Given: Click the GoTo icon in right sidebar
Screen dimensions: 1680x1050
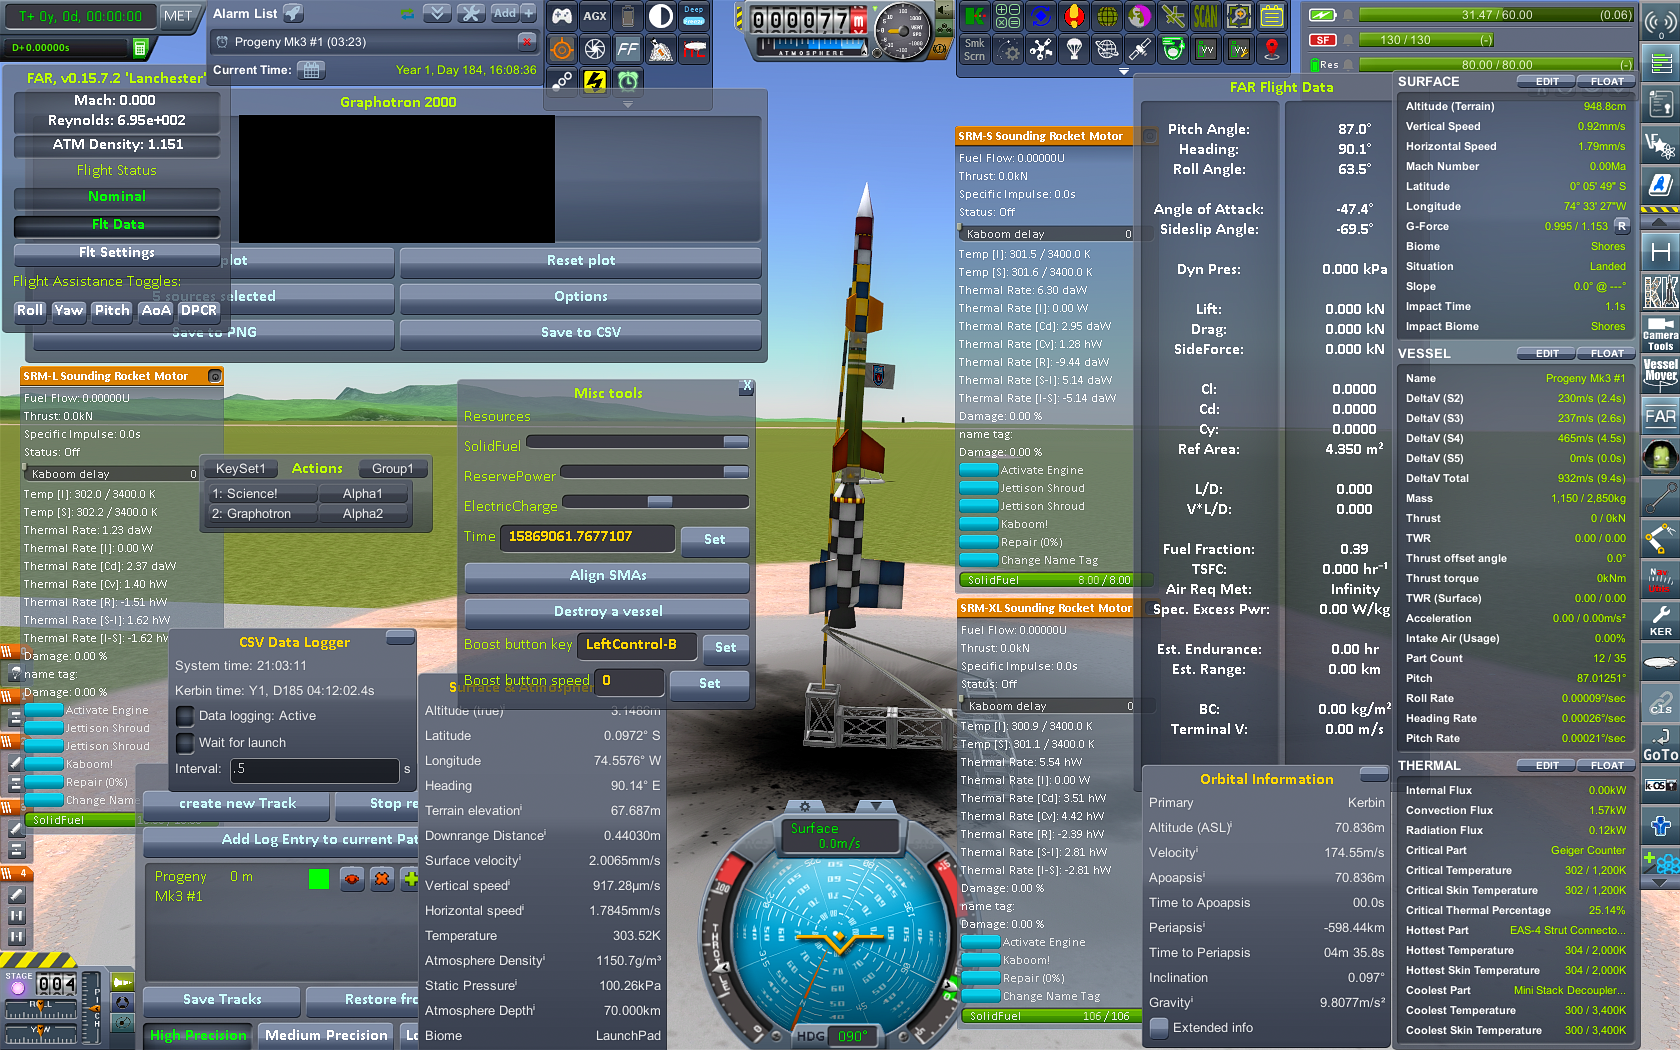Looking at the screenshot, I should coord(1661,745).
